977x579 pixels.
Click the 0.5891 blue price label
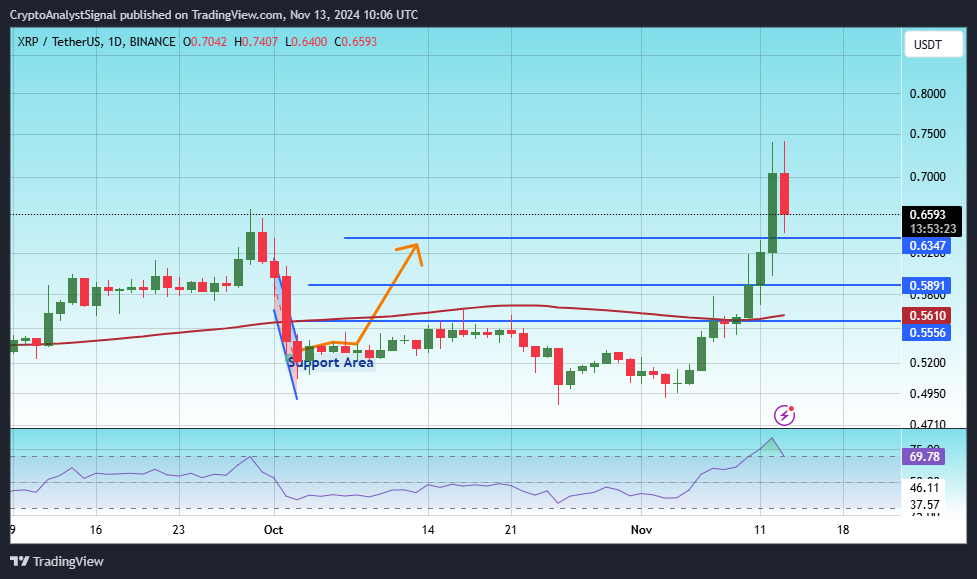click(927, 285)
